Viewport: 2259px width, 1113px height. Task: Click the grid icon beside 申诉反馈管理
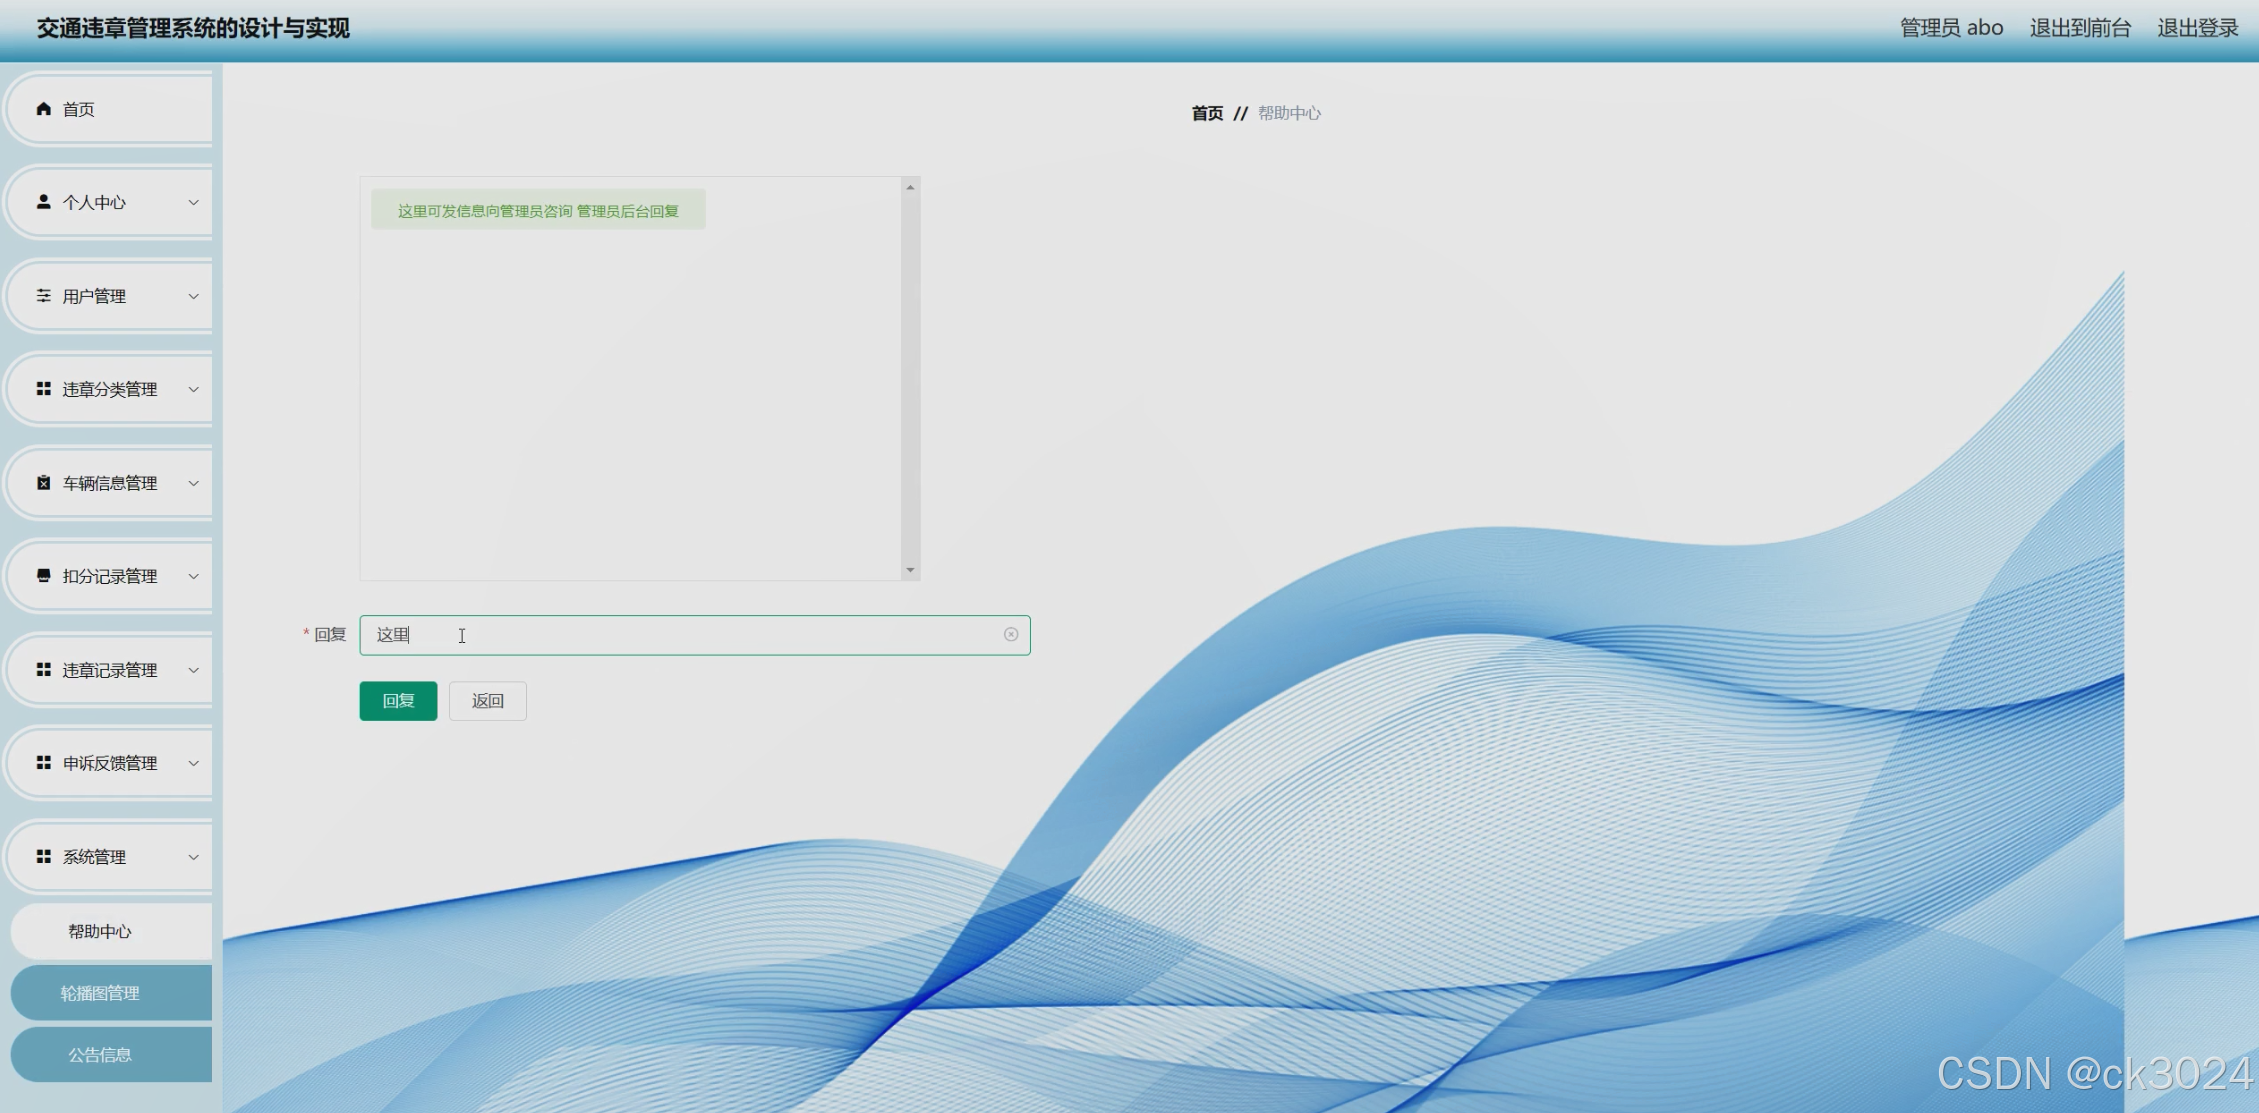point(43,763)
